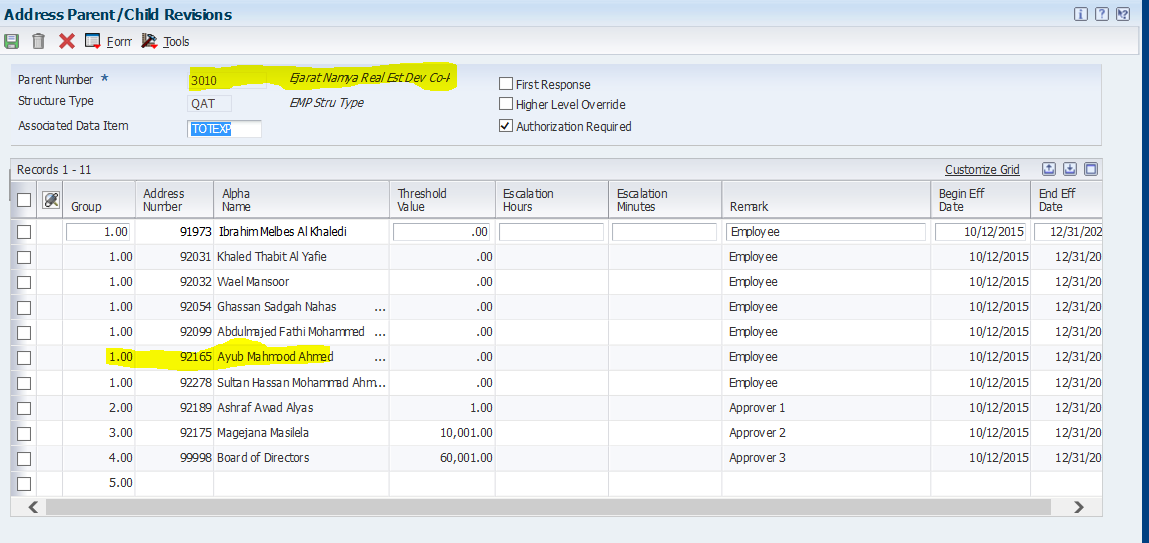Click the Records 1 - 11 label
This screenshot has width=1149, height=543.
[x=54, y=170]
